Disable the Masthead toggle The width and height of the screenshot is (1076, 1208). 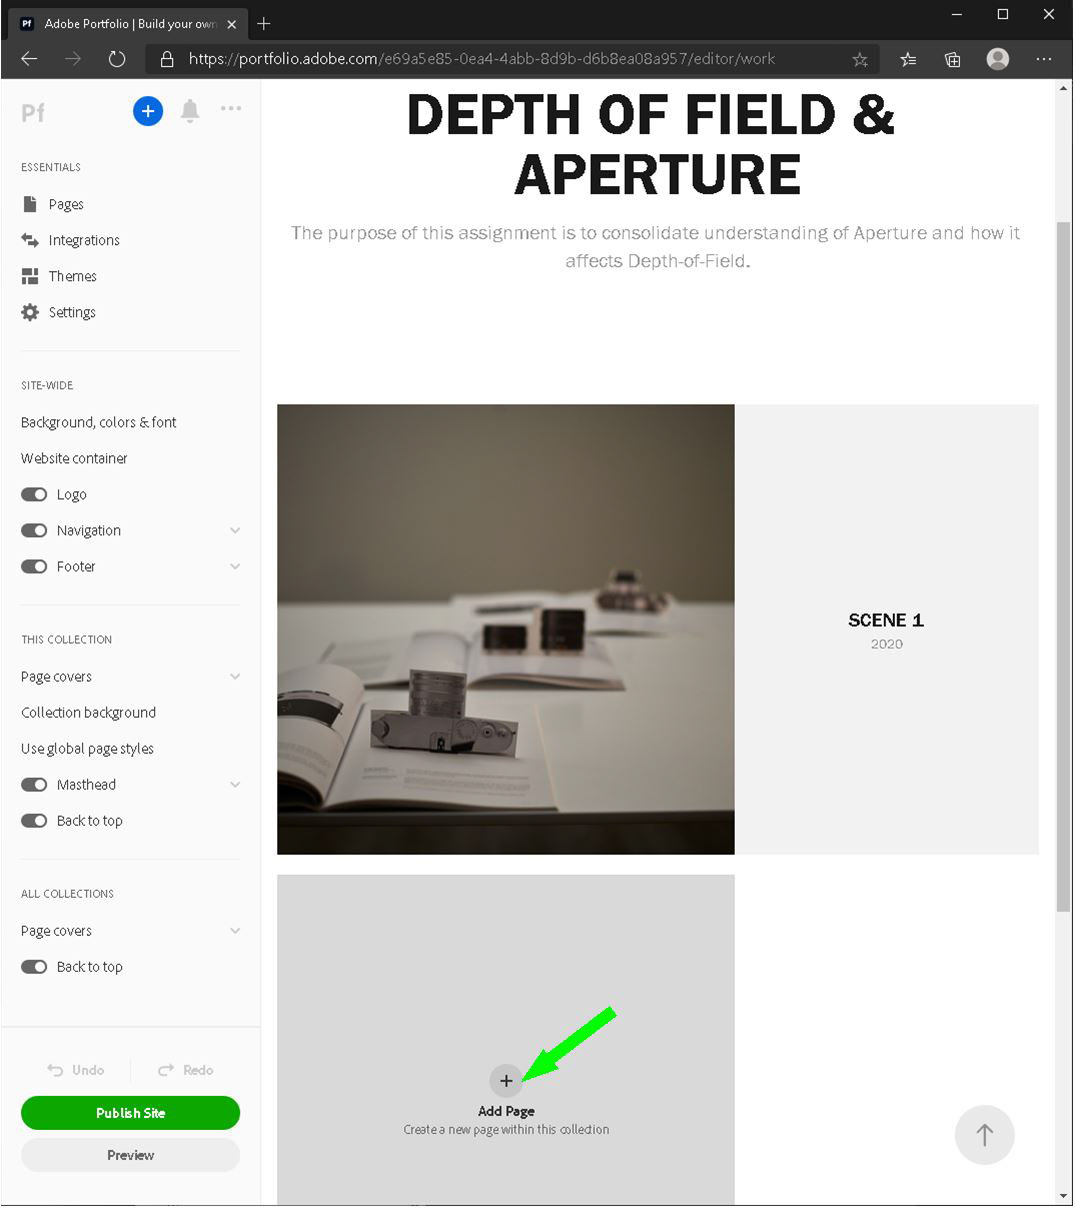point(34,784)
